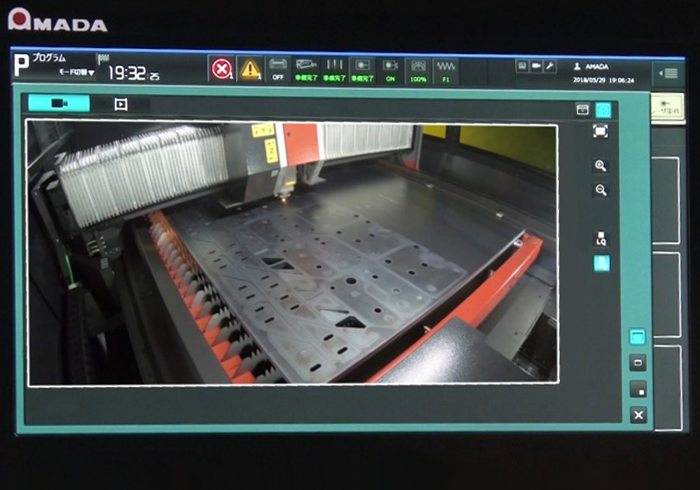Click the AMADA logo above the screen
Screen dimensions: 700x490
[58, 20]
